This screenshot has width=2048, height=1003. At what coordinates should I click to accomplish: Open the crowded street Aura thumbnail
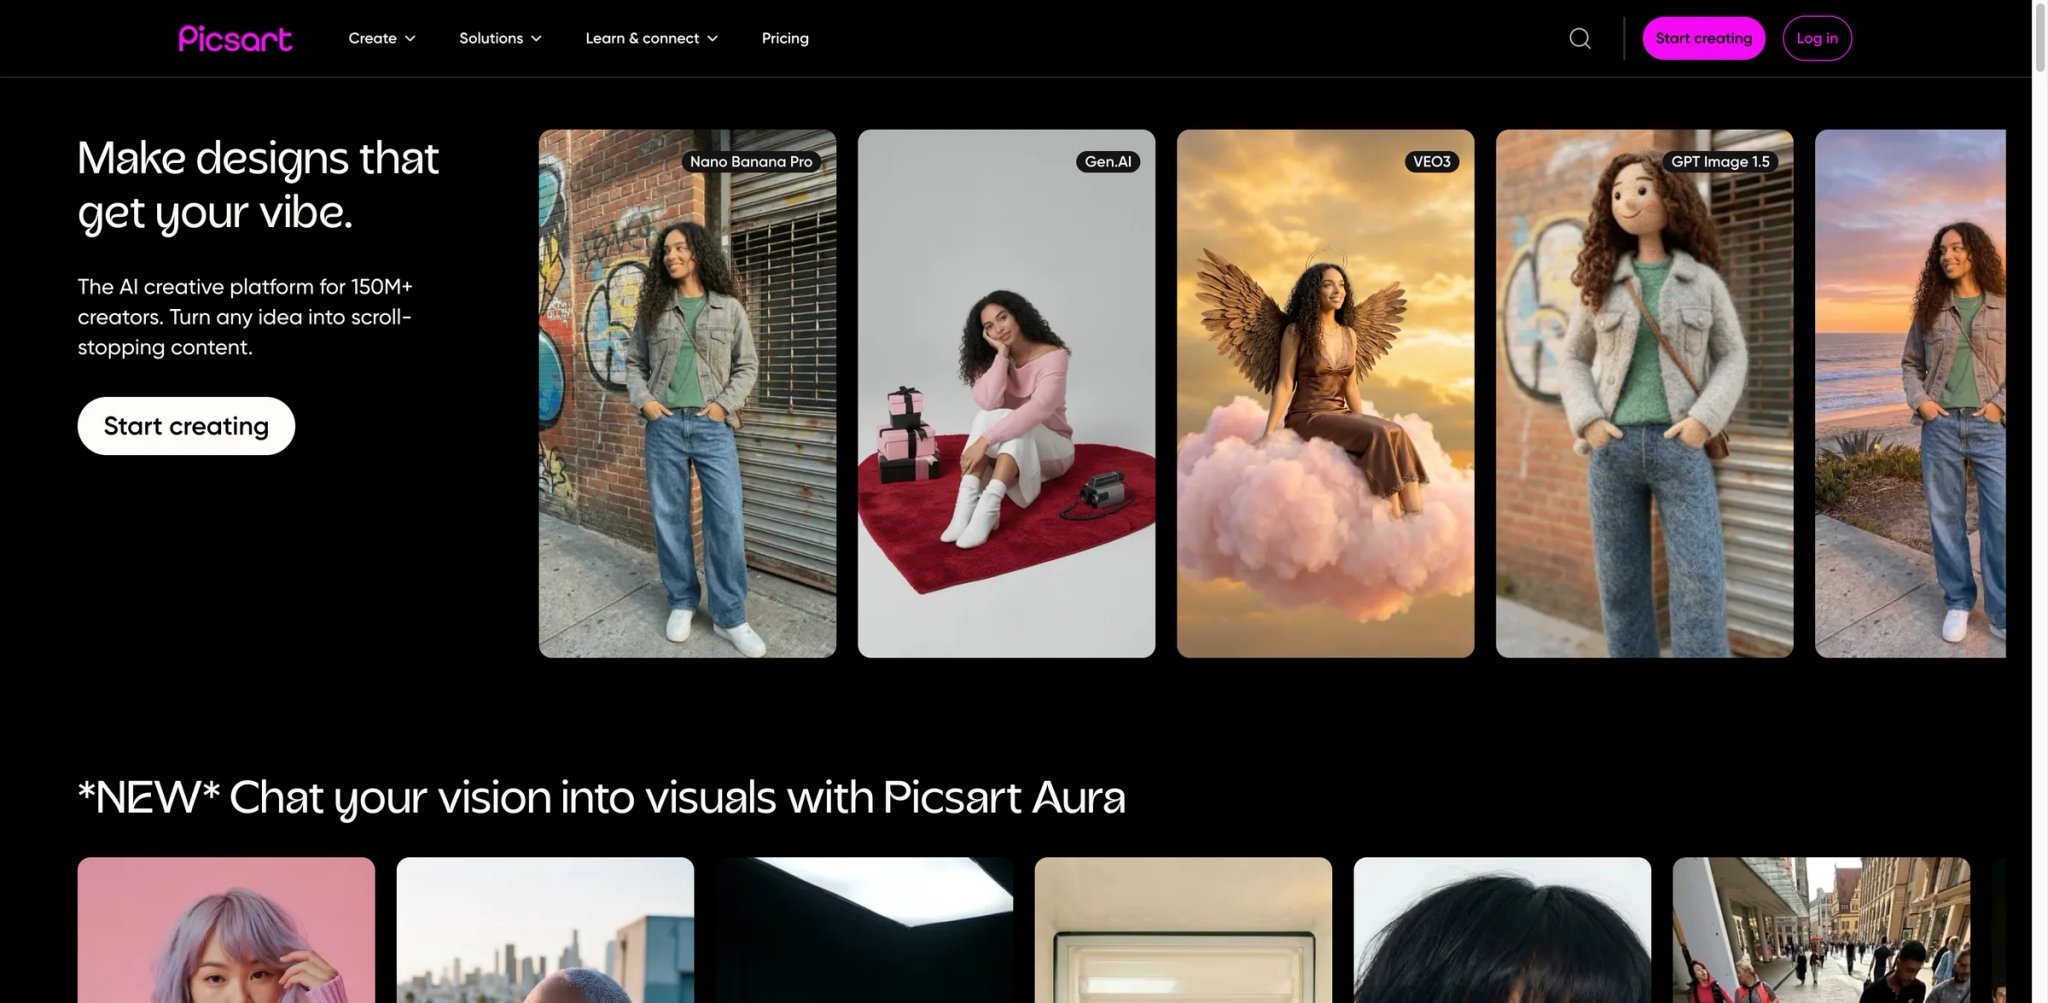(x=1821, y=930)
